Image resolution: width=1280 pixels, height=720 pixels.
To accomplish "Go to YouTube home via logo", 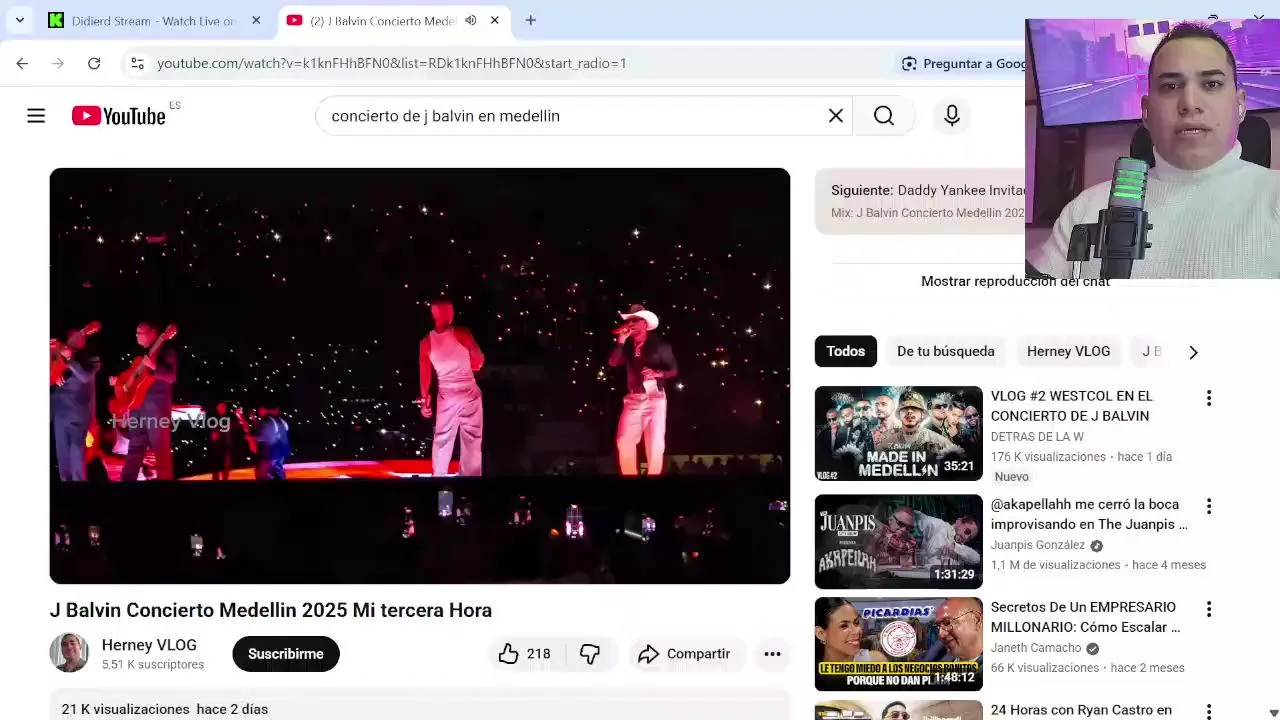I will tap(119, 116).
